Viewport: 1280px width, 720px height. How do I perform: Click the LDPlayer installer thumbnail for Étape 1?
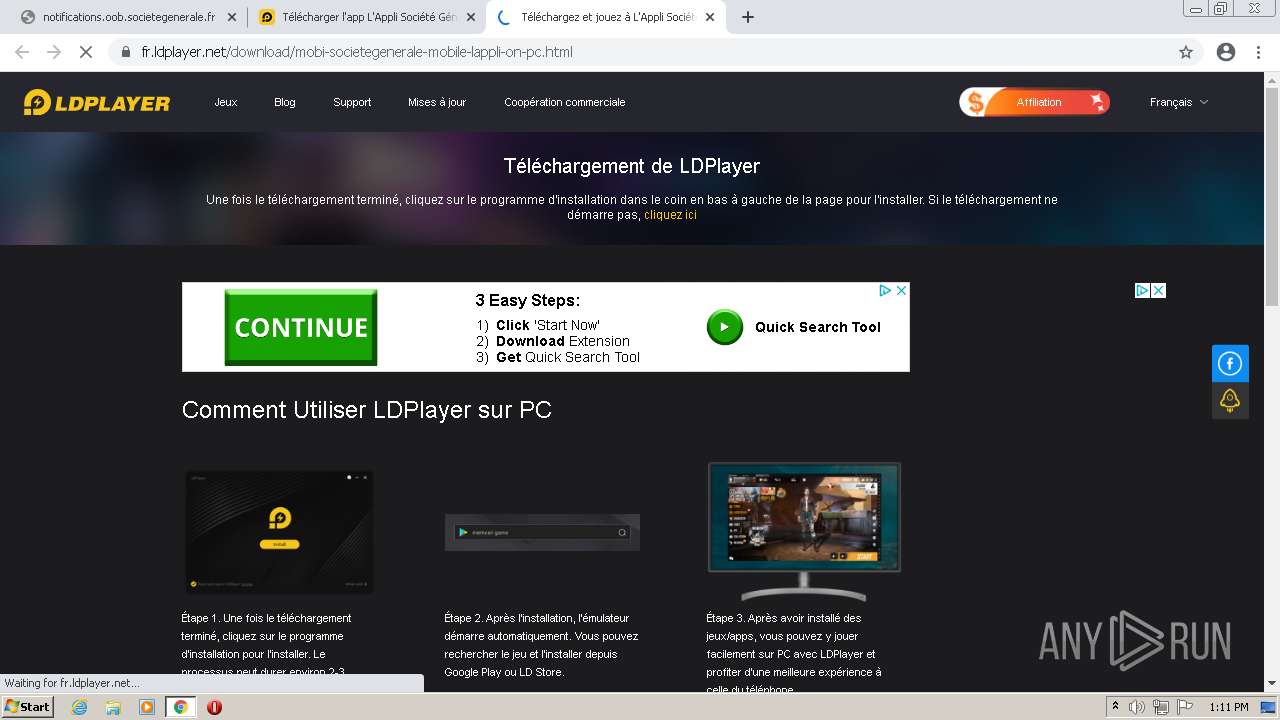coord(279,532)
